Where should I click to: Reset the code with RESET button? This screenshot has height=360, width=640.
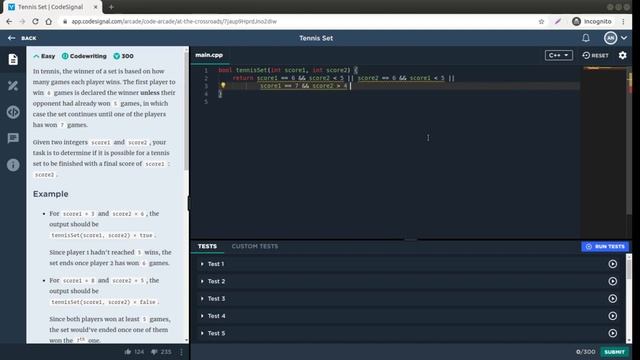pos(596,55)
